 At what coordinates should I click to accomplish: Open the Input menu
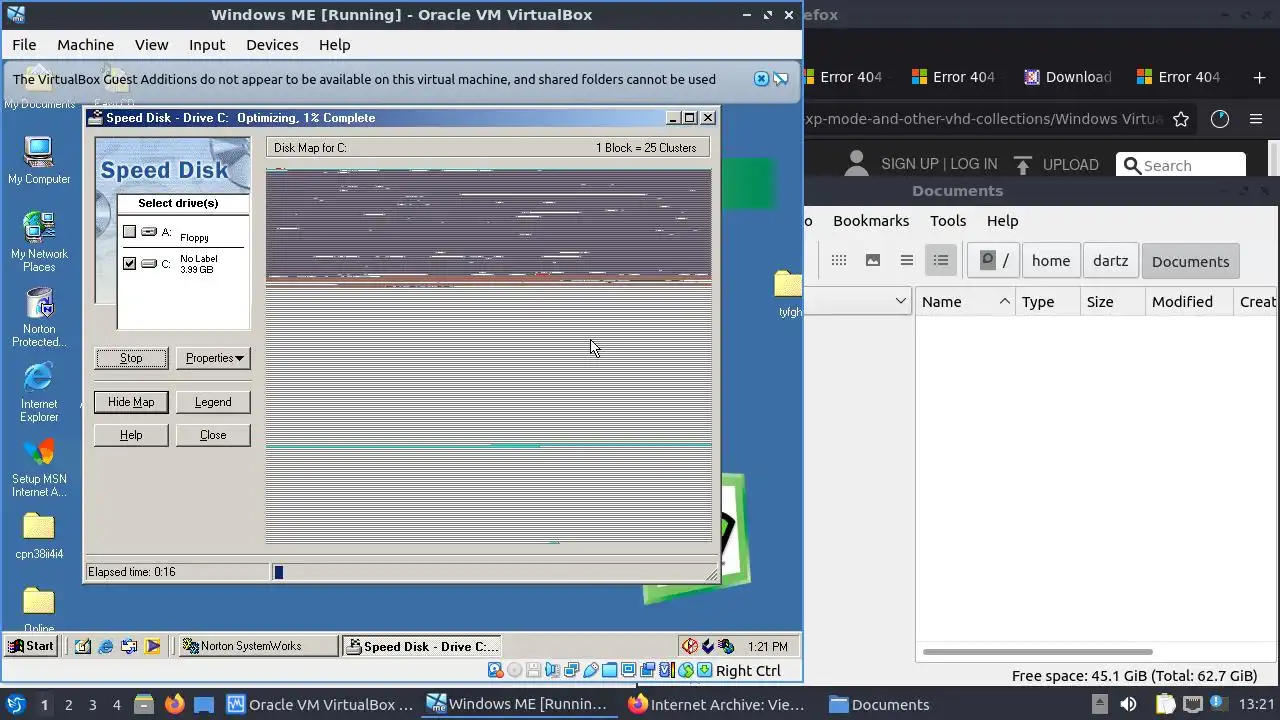coord(207,45)
